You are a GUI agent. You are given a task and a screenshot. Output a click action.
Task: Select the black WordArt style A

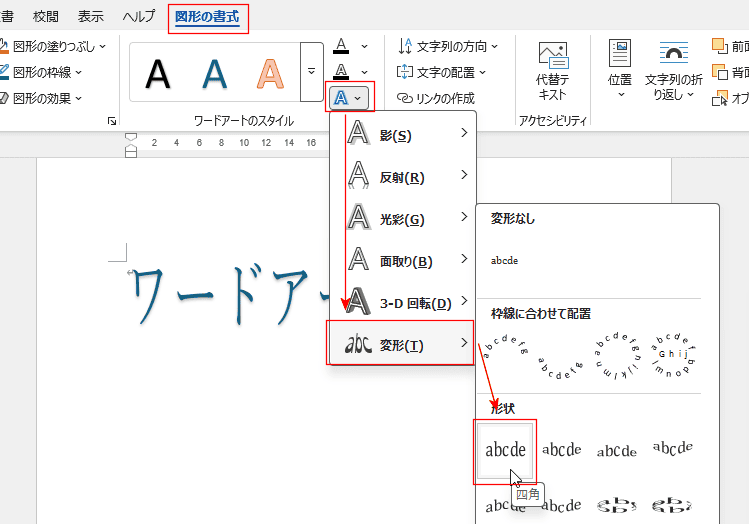pos(157,73)
